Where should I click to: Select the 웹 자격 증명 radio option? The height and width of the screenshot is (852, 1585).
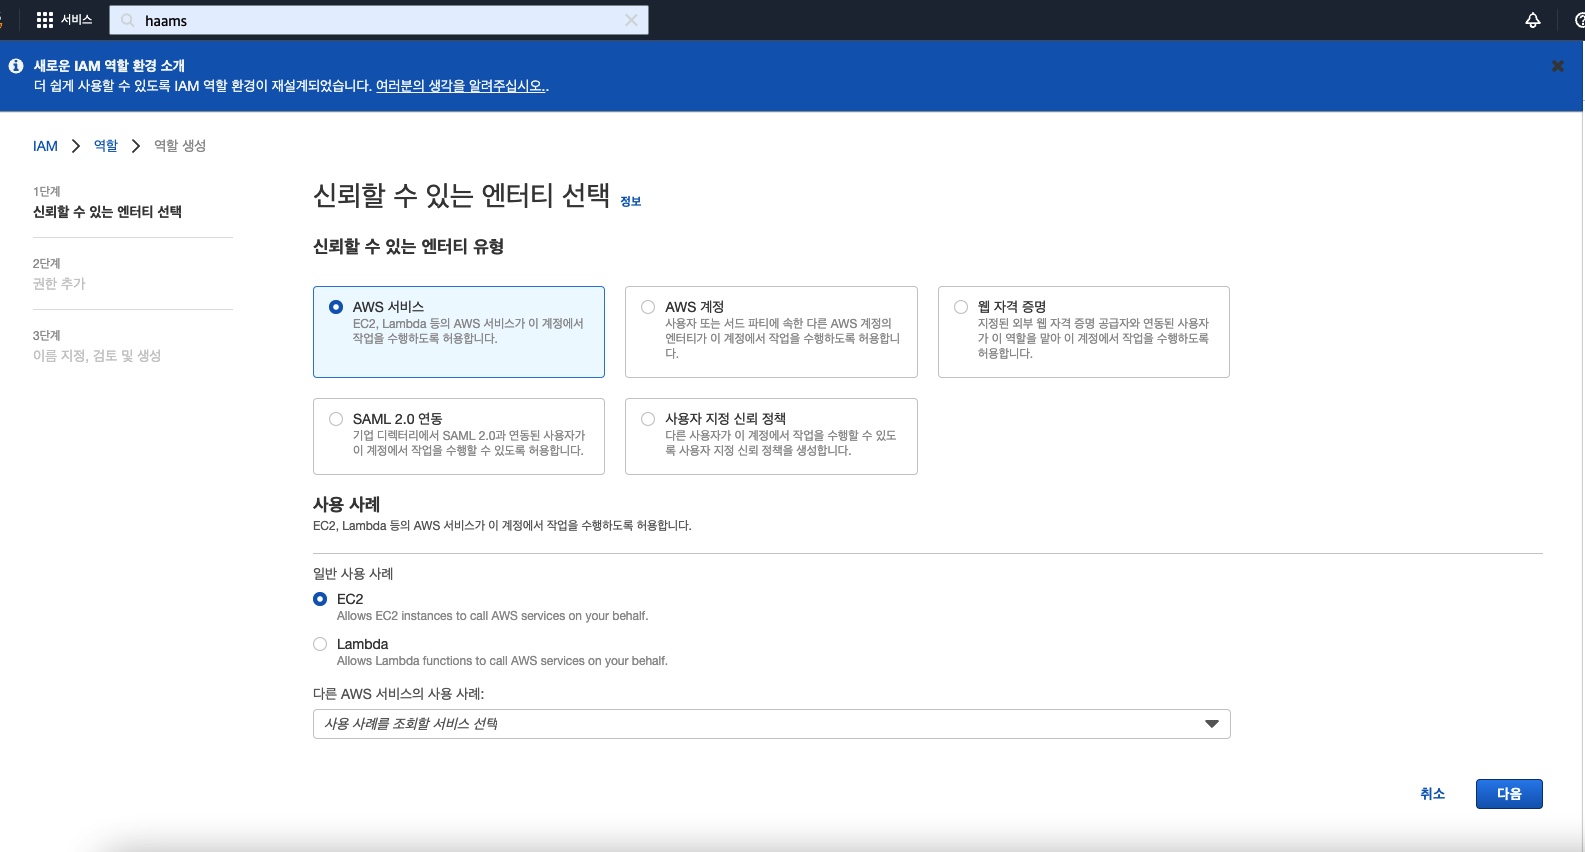[x=961, y=307]
